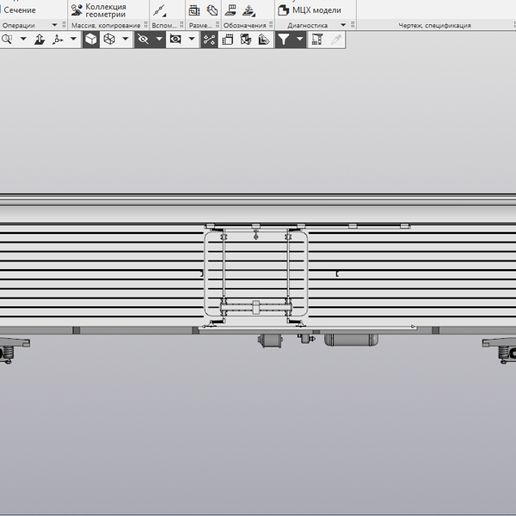This screenshot has width=516, height=516.
Task: Click the Сечение command
Action: point(19,10)
